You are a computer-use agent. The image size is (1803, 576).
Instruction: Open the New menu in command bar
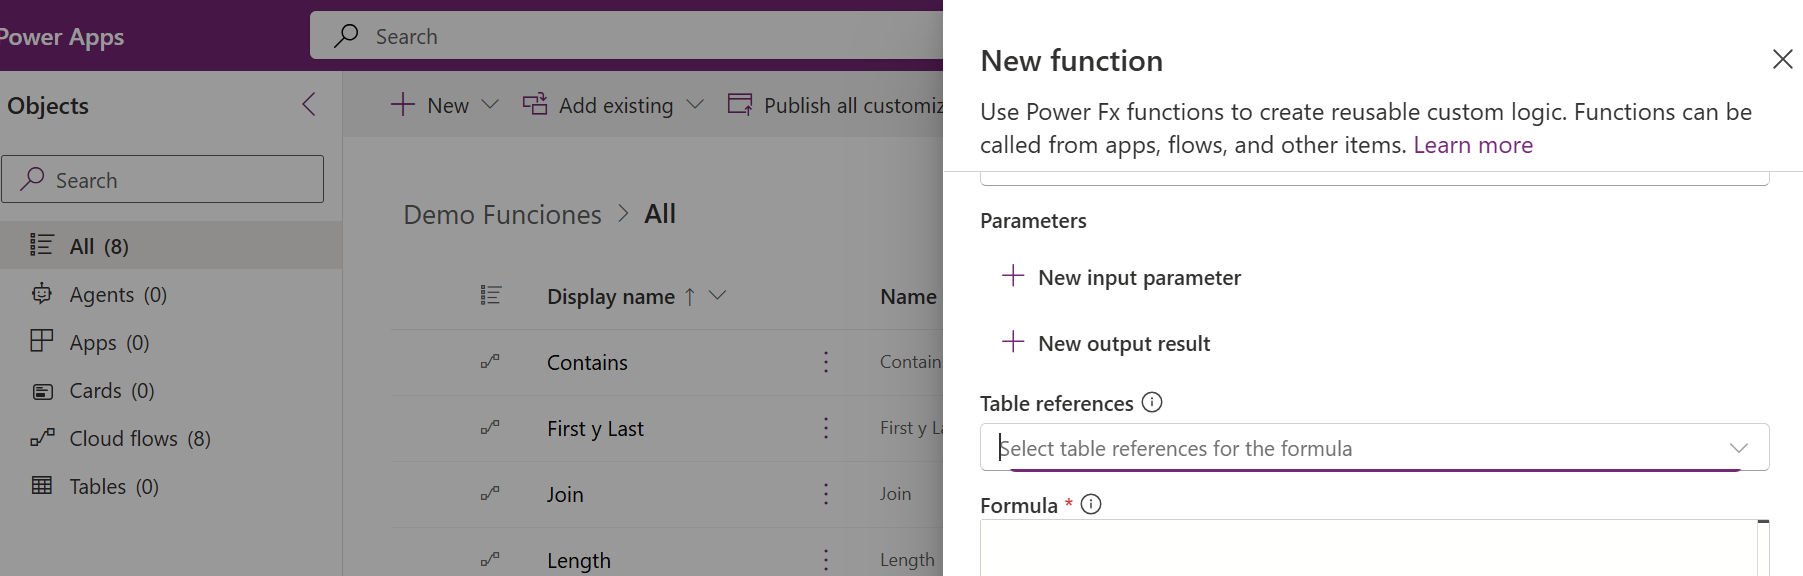coord(445,105)
